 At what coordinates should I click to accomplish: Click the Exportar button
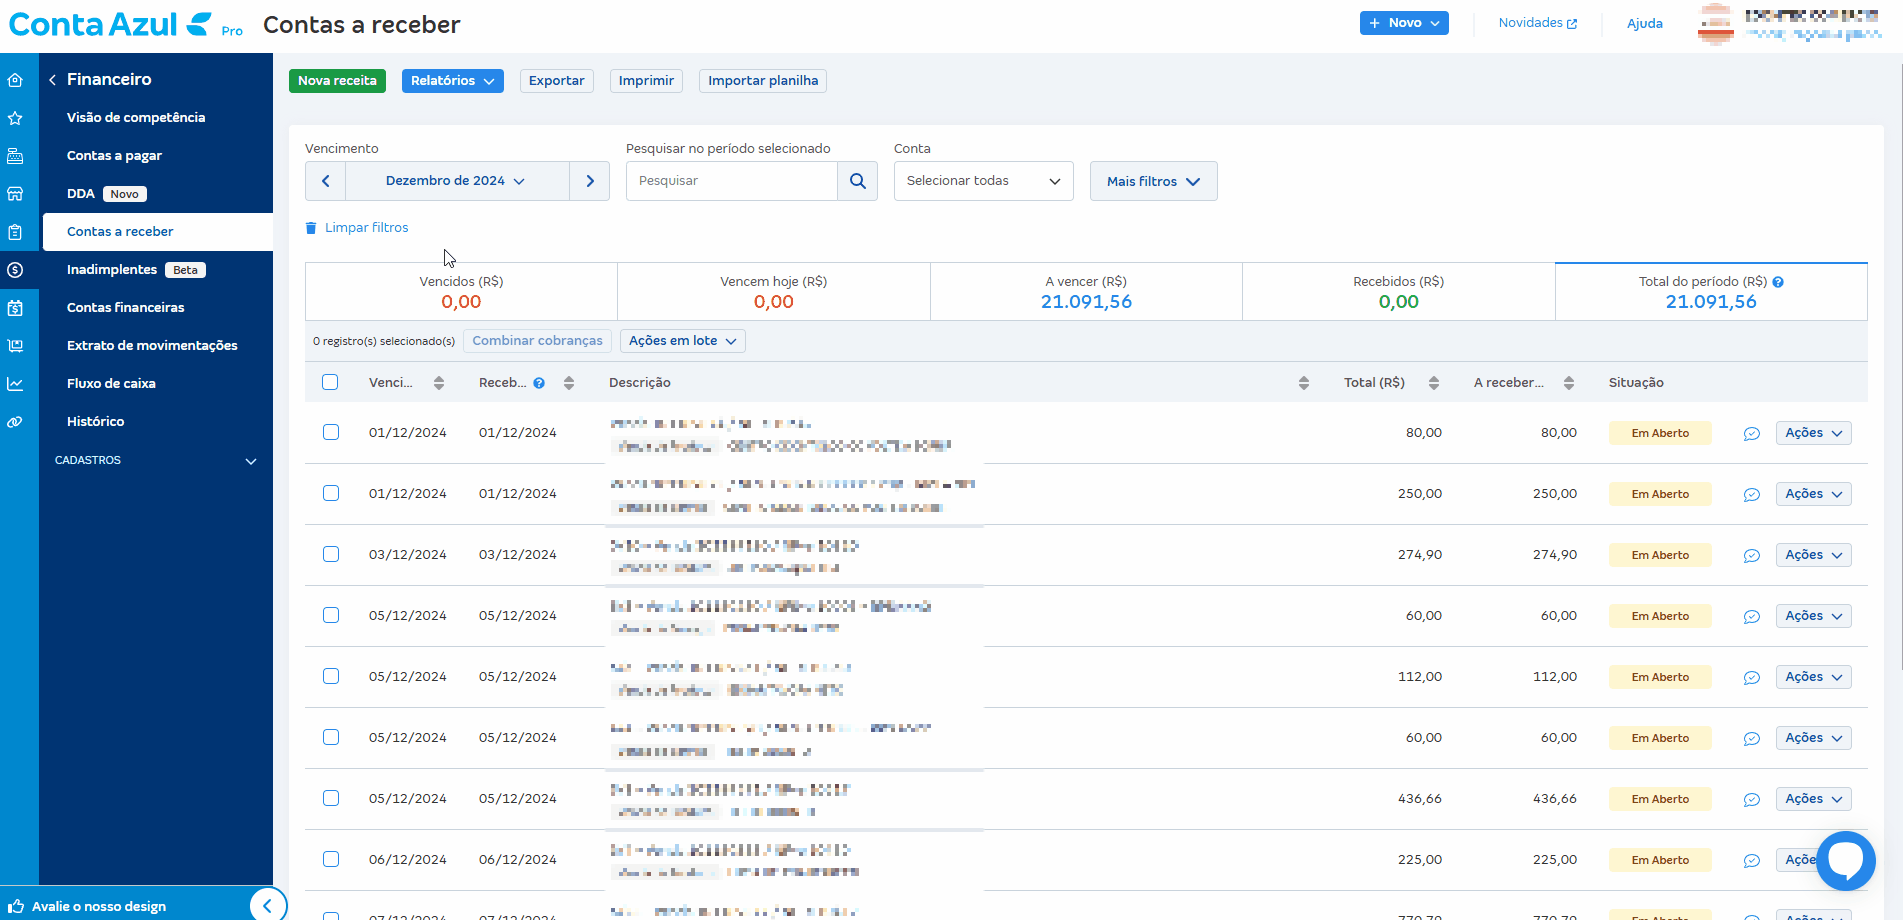(556, 81)
